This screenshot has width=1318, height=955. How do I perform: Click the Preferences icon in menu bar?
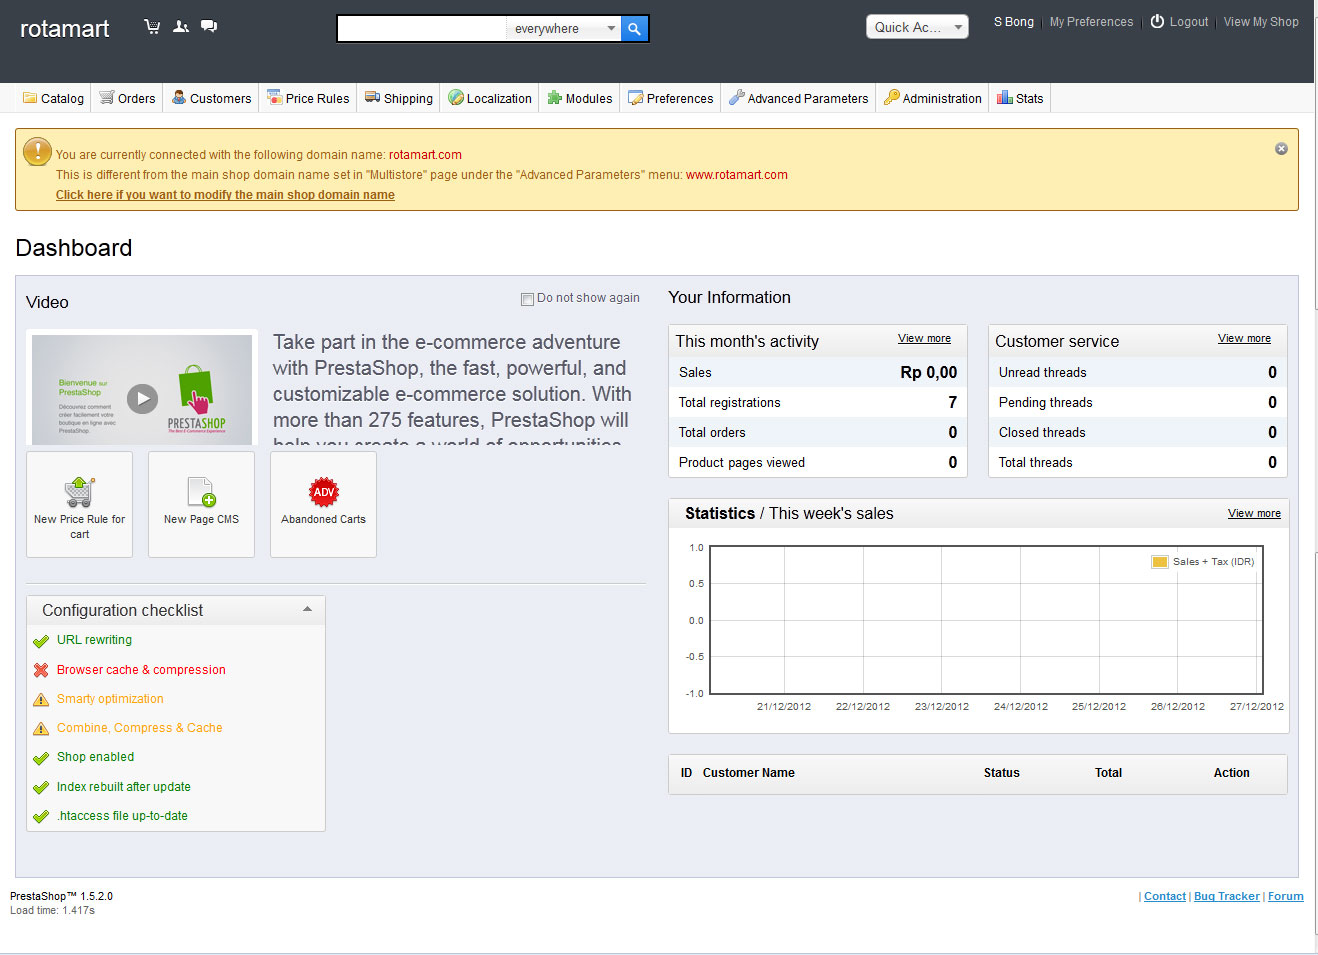635,98
